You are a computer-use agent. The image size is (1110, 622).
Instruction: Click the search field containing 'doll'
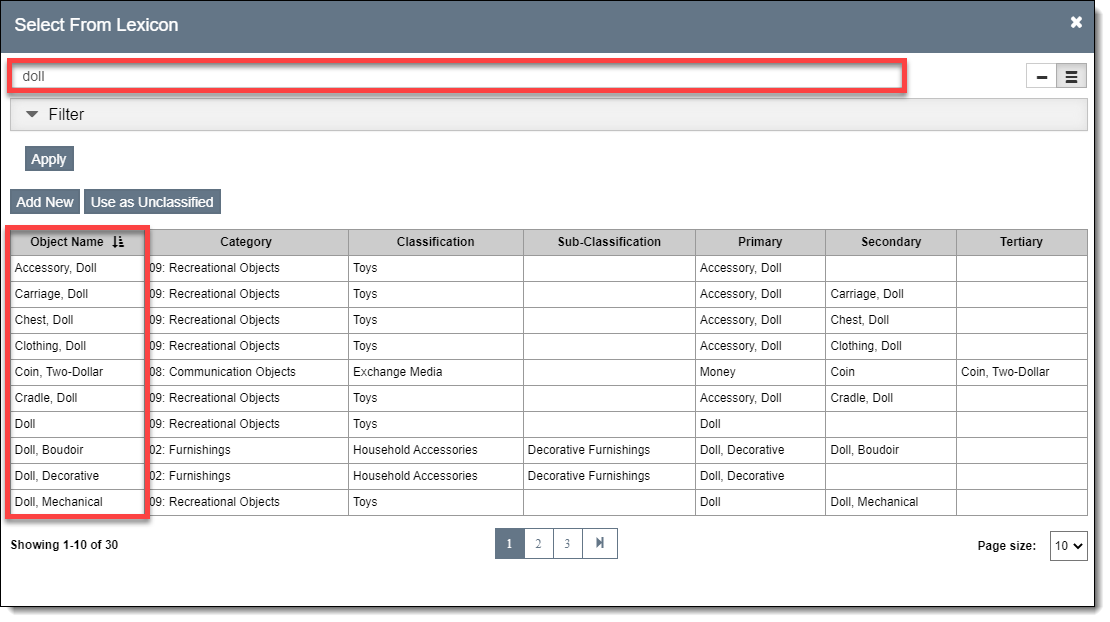click(457, 76)
